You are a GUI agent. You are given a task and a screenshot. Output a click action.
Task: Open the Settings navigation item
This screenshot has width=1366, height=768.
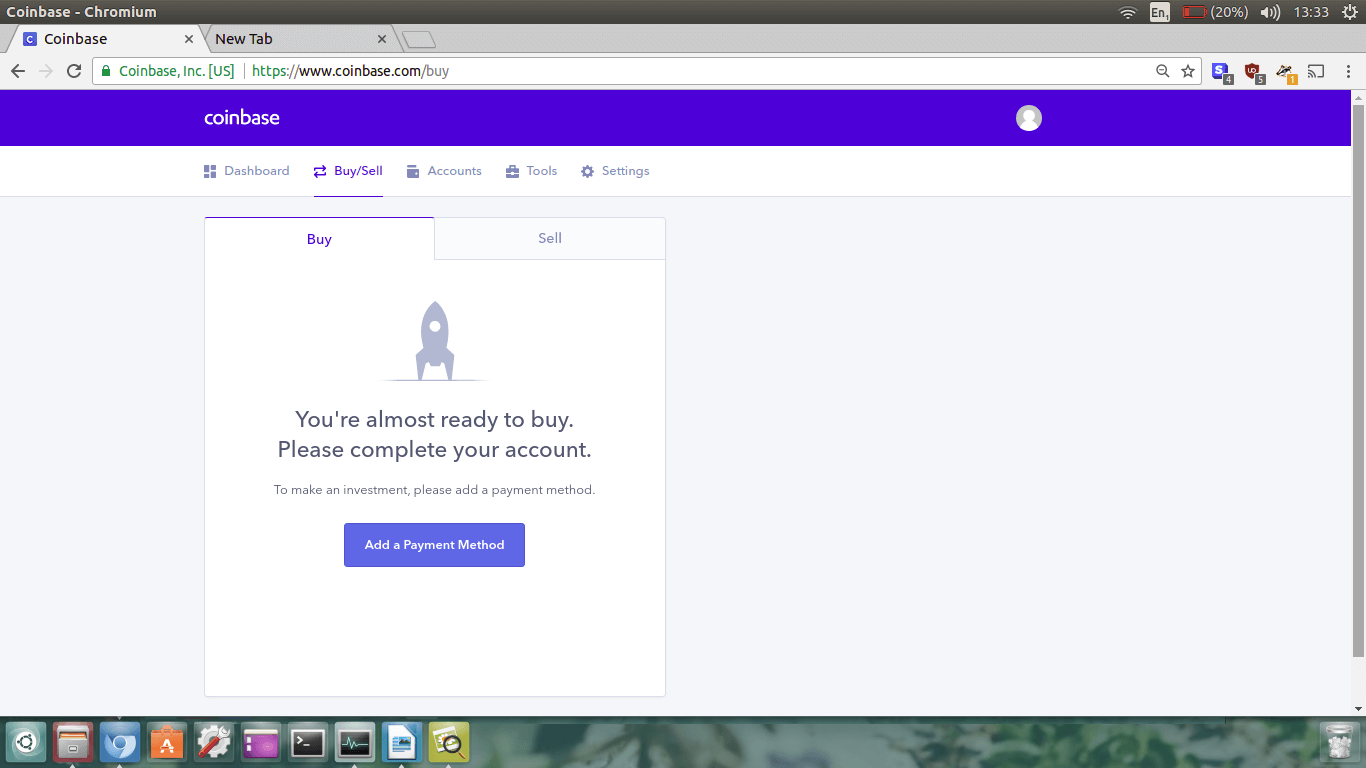[615, 171]
